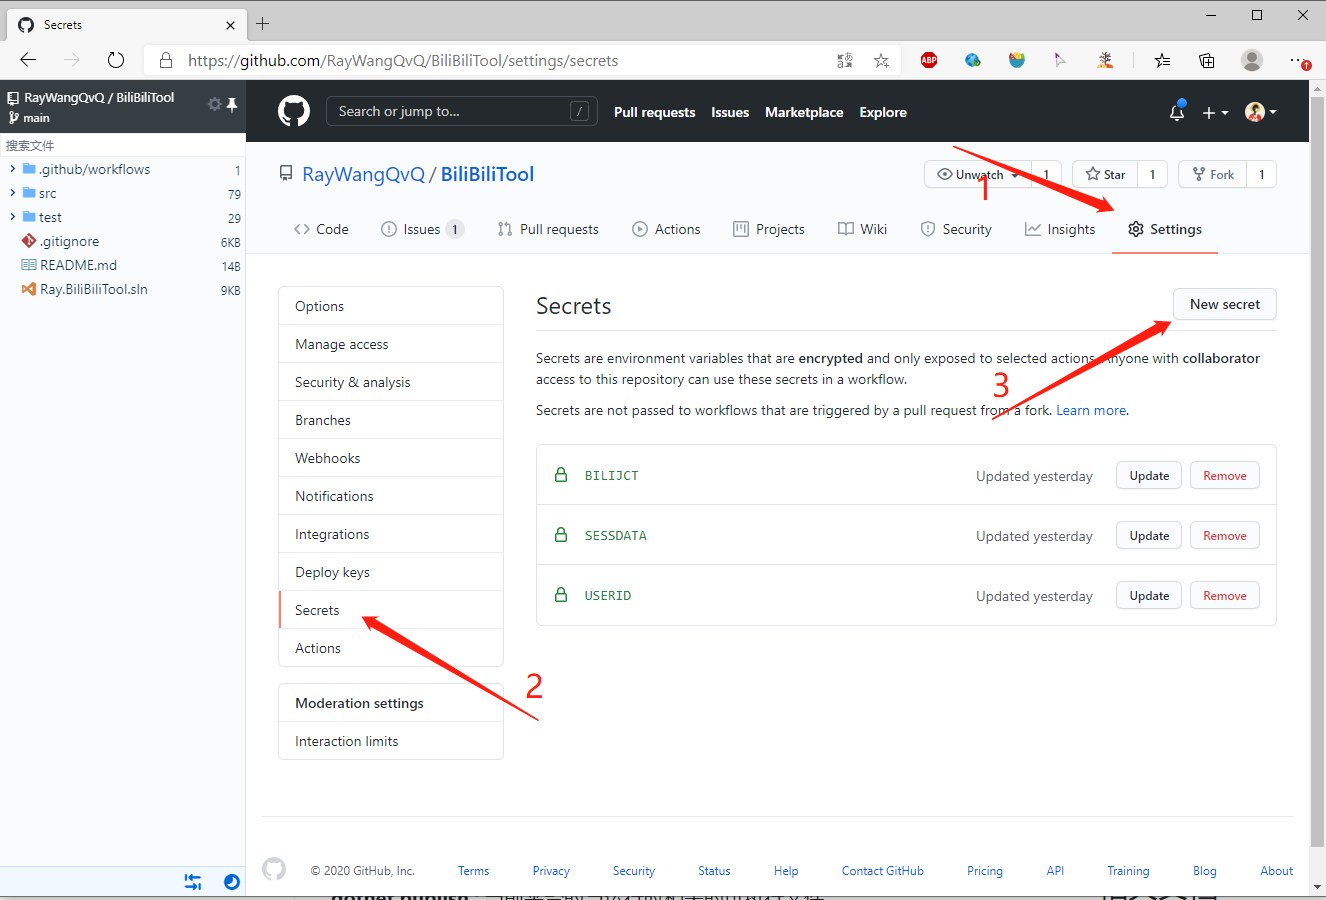Click the translate page icon in address bar
Screen dimensions: 1326x900
click(x=845, y=61)
